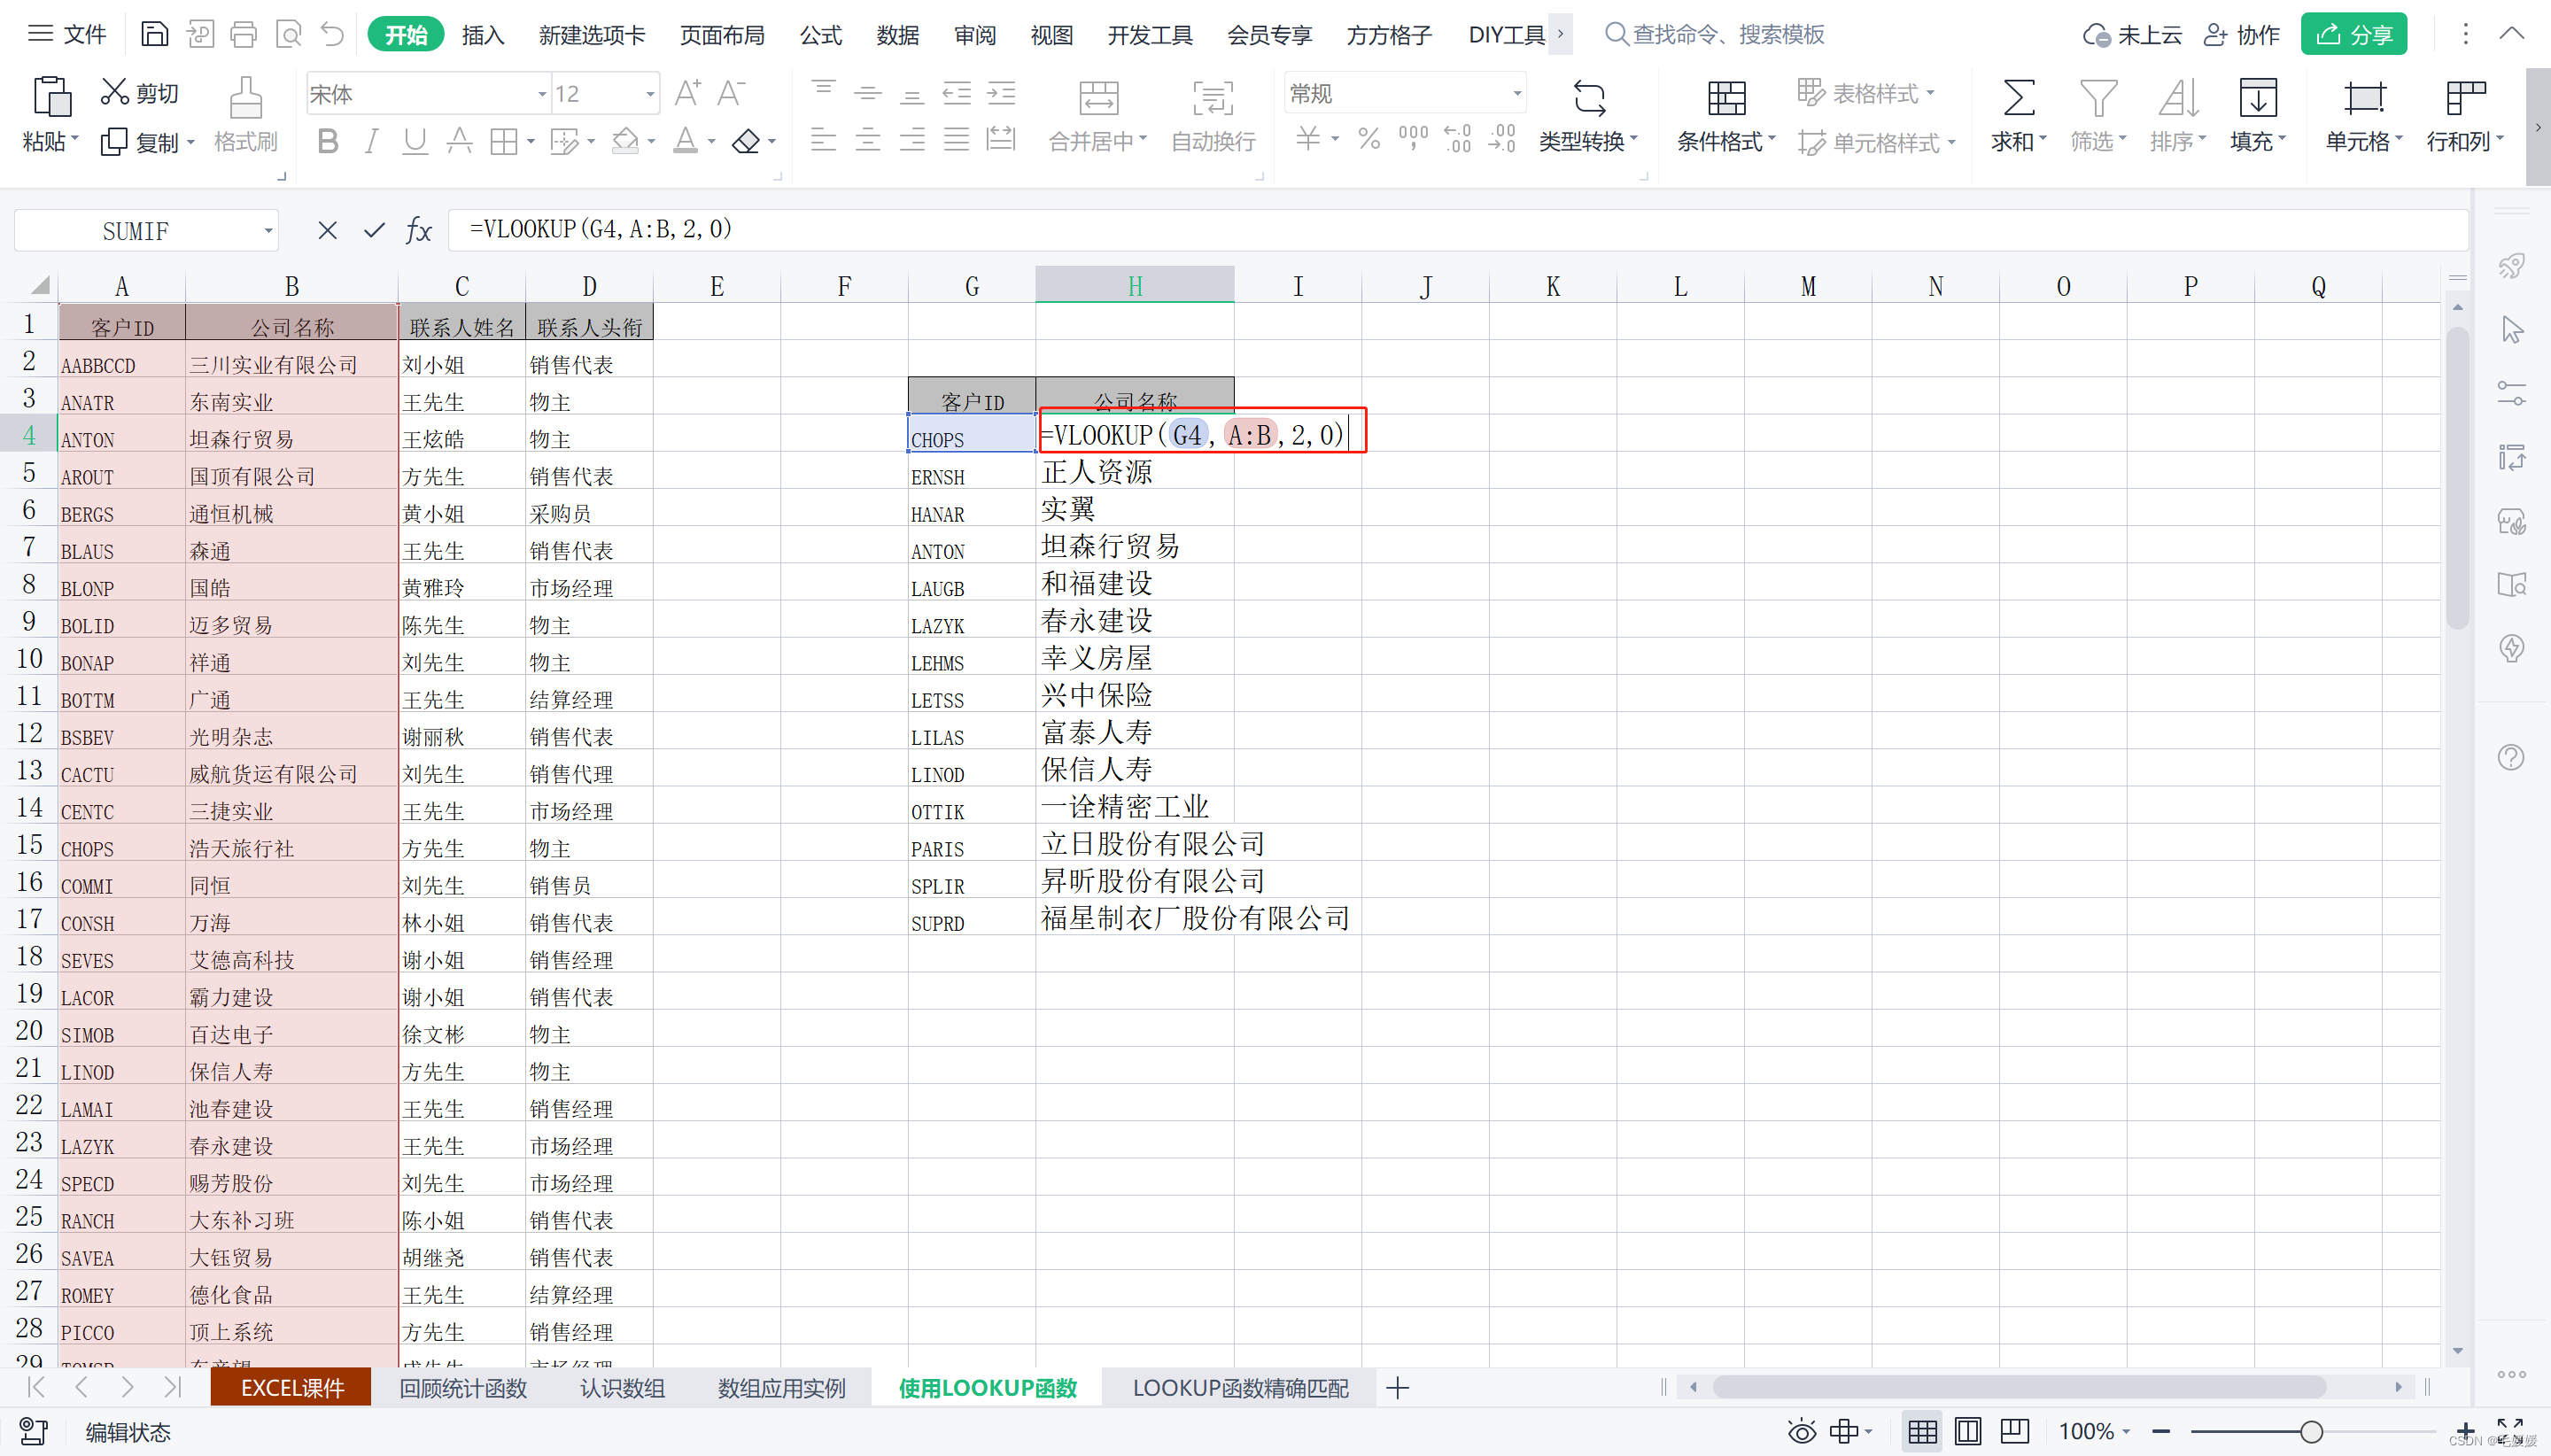Click the green 分享 share button
Viewport: 2551px width, 1456px height.
(x=2353, y=35)
